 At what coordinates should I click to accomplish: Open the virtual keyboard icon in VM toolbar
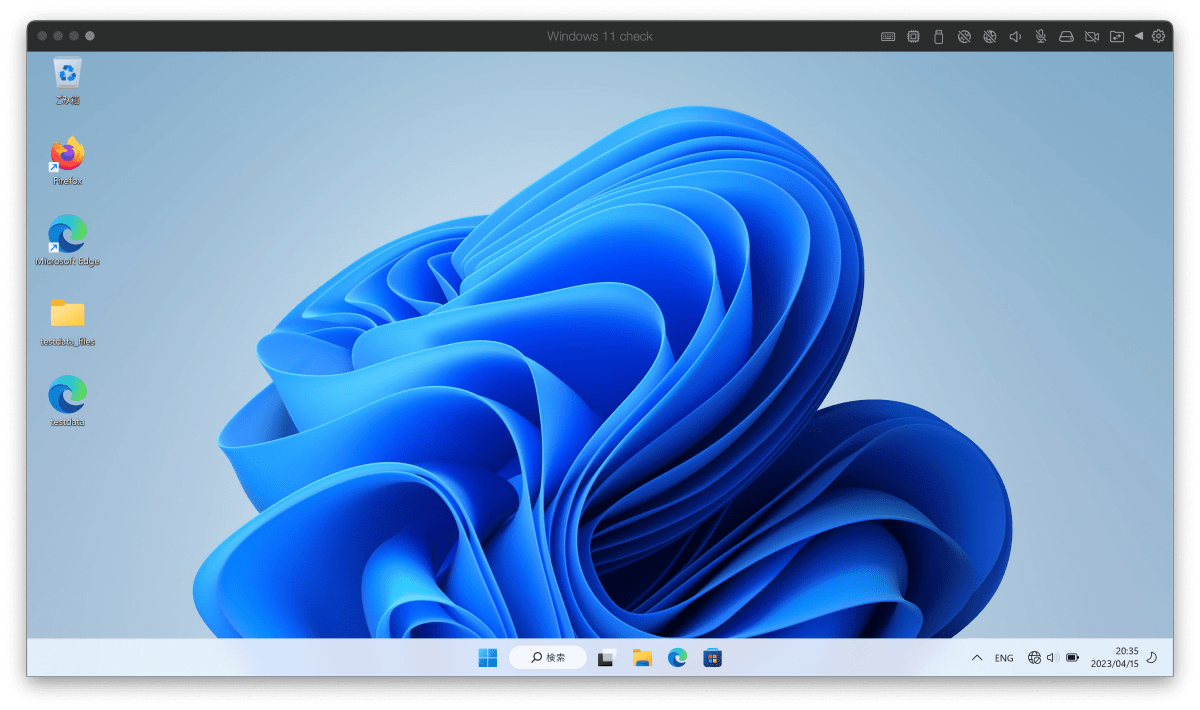[888, 36]
